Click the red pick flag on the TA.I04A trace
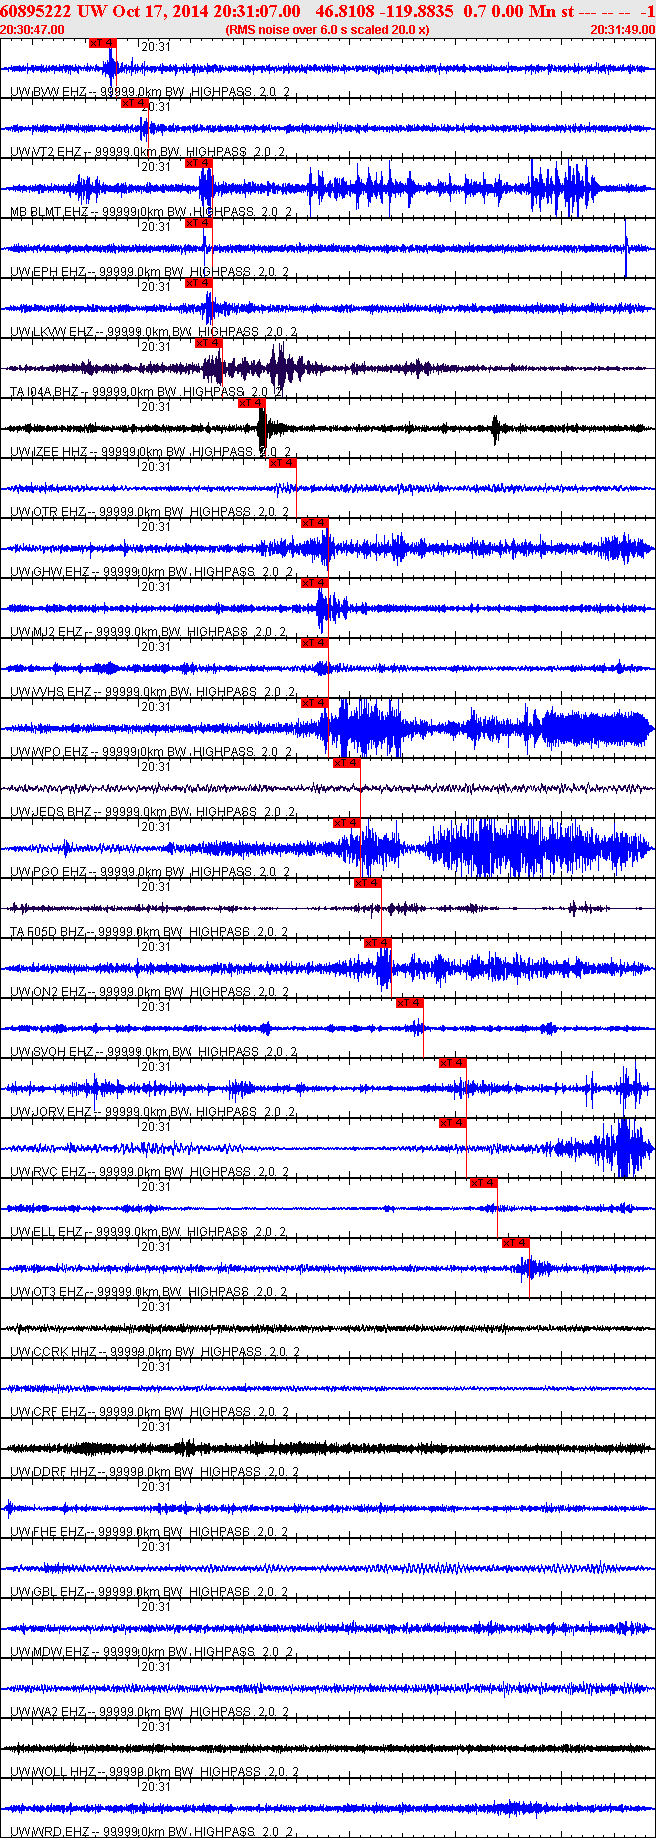This screenshot has width=656, height=1838. [x=209, y=343]
